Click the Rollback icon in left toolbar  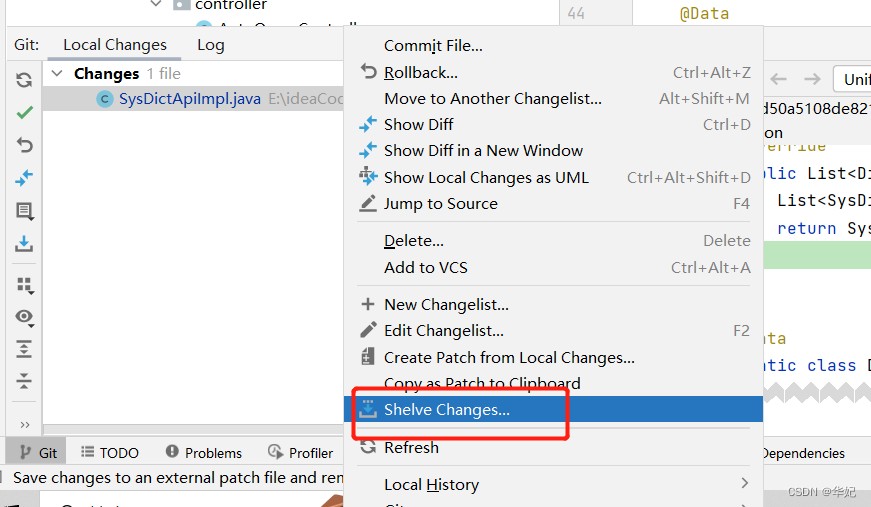pyautogui.click(x=25, y=145)
